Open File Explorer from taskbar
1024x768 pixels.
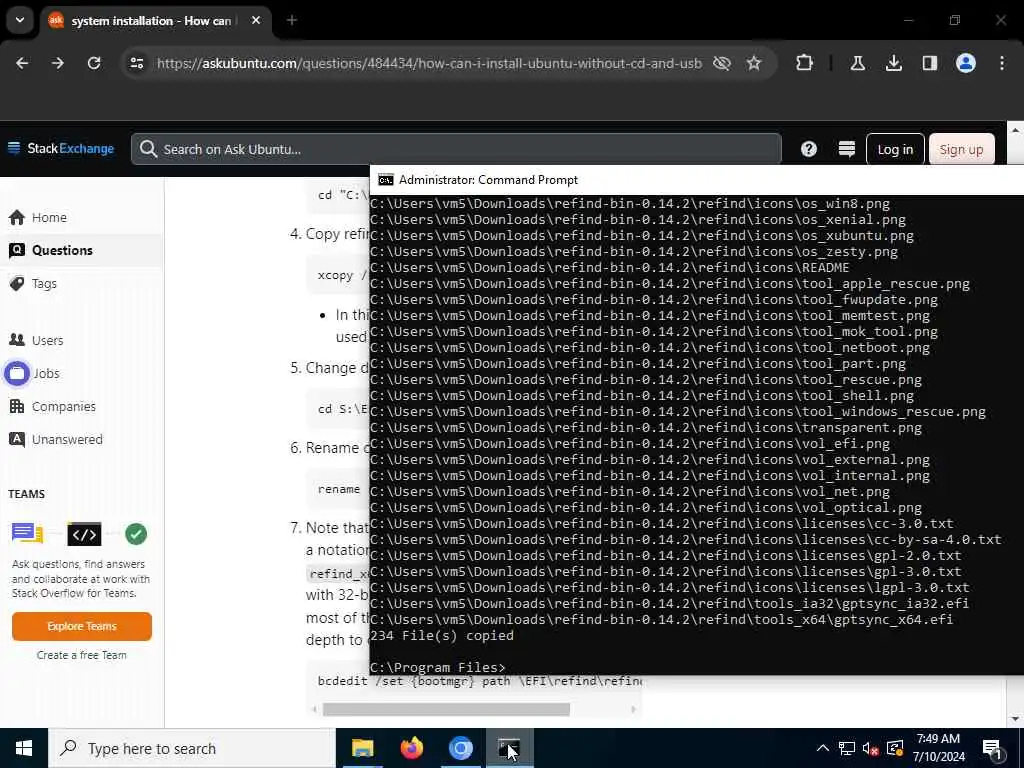362,748
